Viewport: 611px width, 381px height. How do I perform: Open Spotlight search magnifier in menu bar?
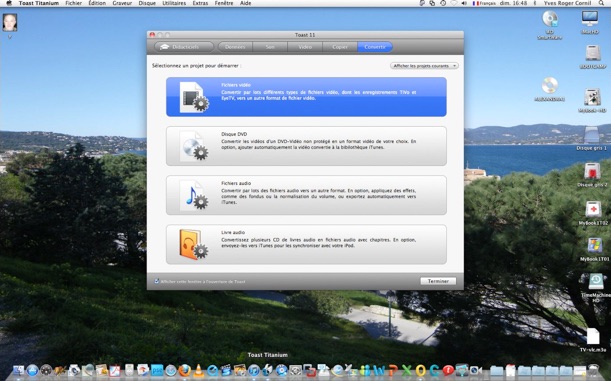pyautogui.click(x=602, y=3)
